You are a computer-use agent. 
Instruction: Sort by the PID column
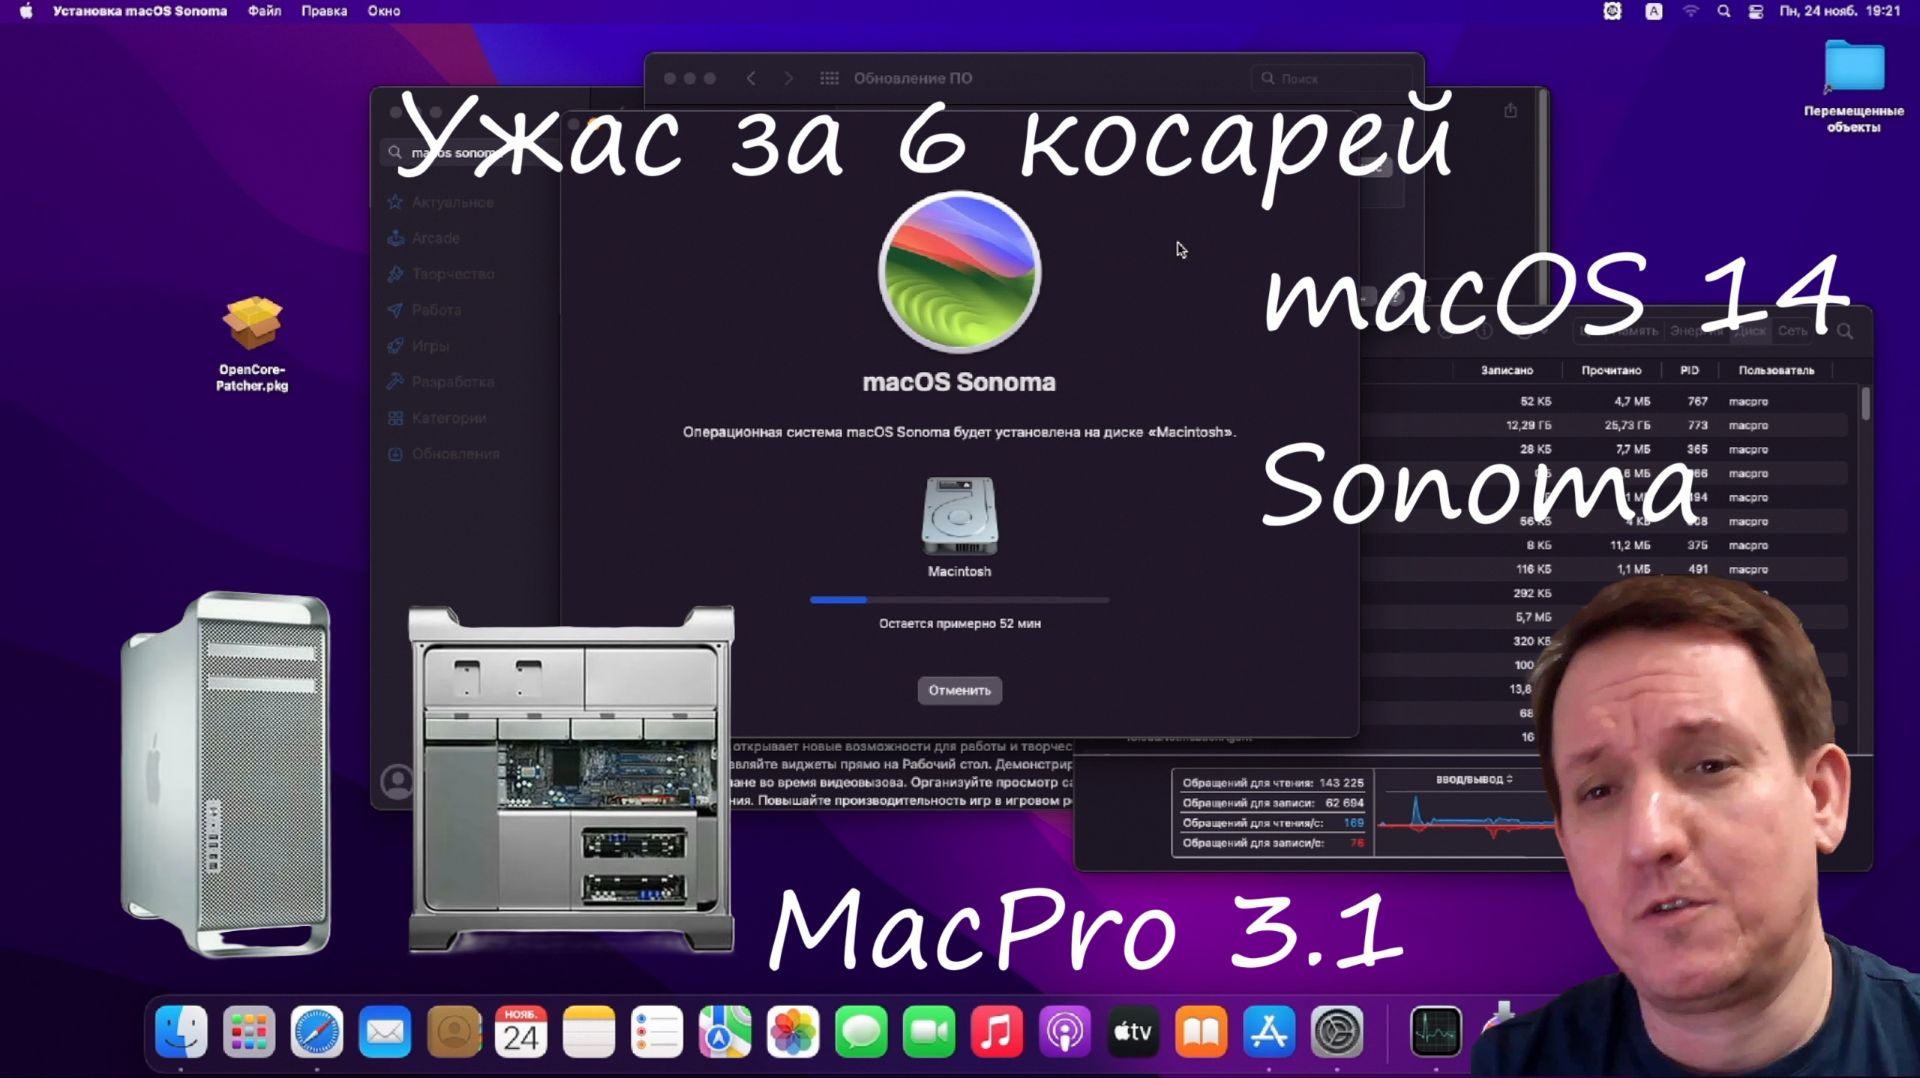point(1689,370)
